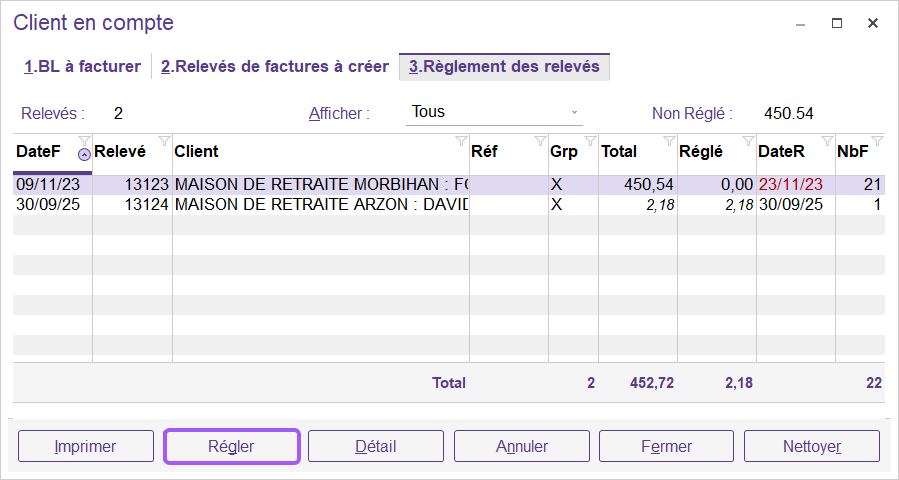Screen dimensions: 899x480
Task: Maximize the Client en compte window
Action: point(837,23)
